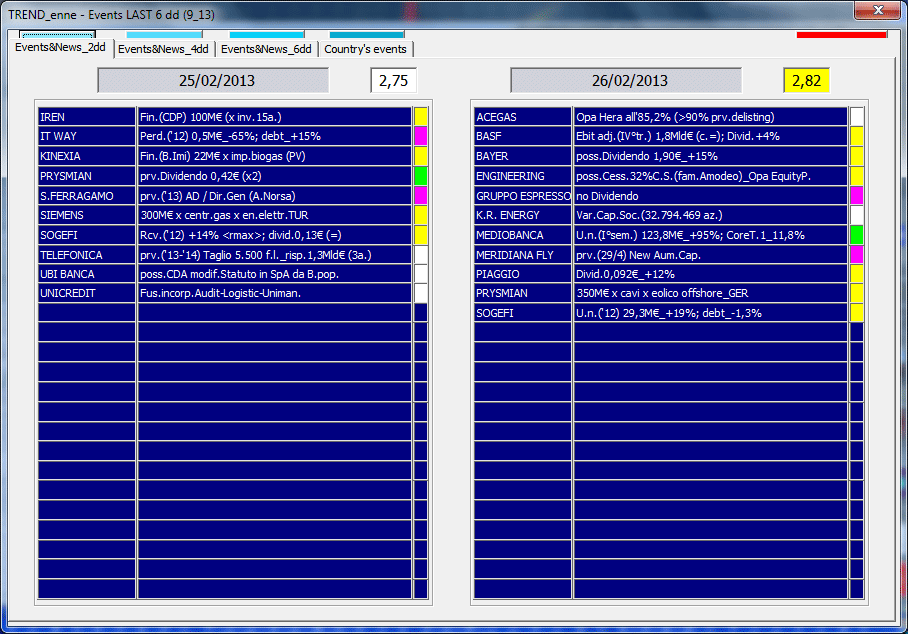Click the white swatch next to UBI BANCA

(x=421, y=273)
